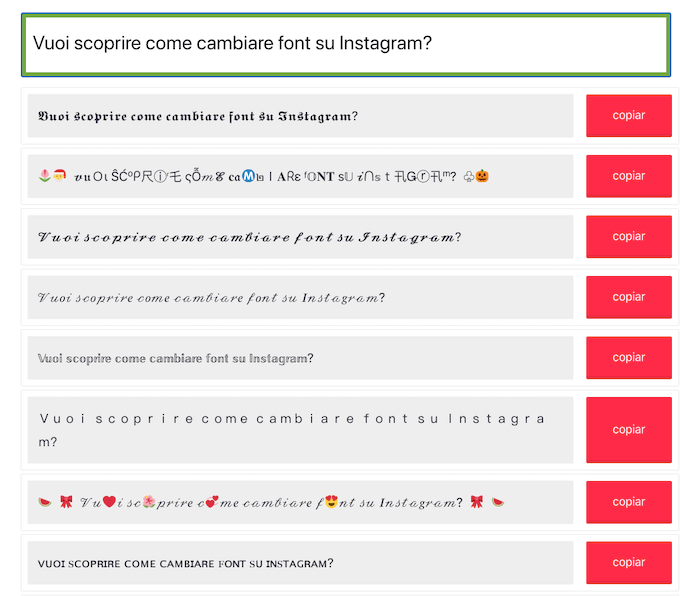This screenshot has height=596, width=700.
Task: Click the leftmost watermelon emoji
Action: (x=44, y=502)
